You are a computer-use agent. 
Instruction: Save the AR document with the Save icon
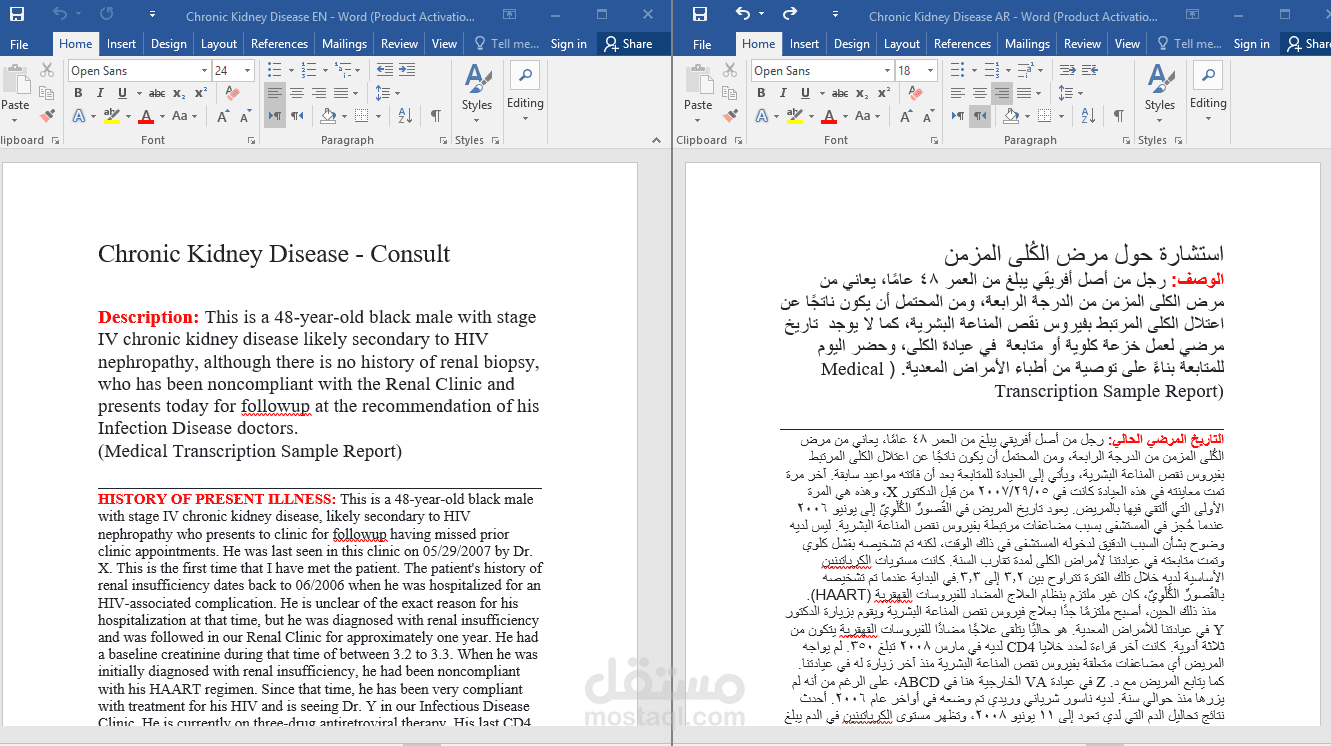tap(700, 14)
